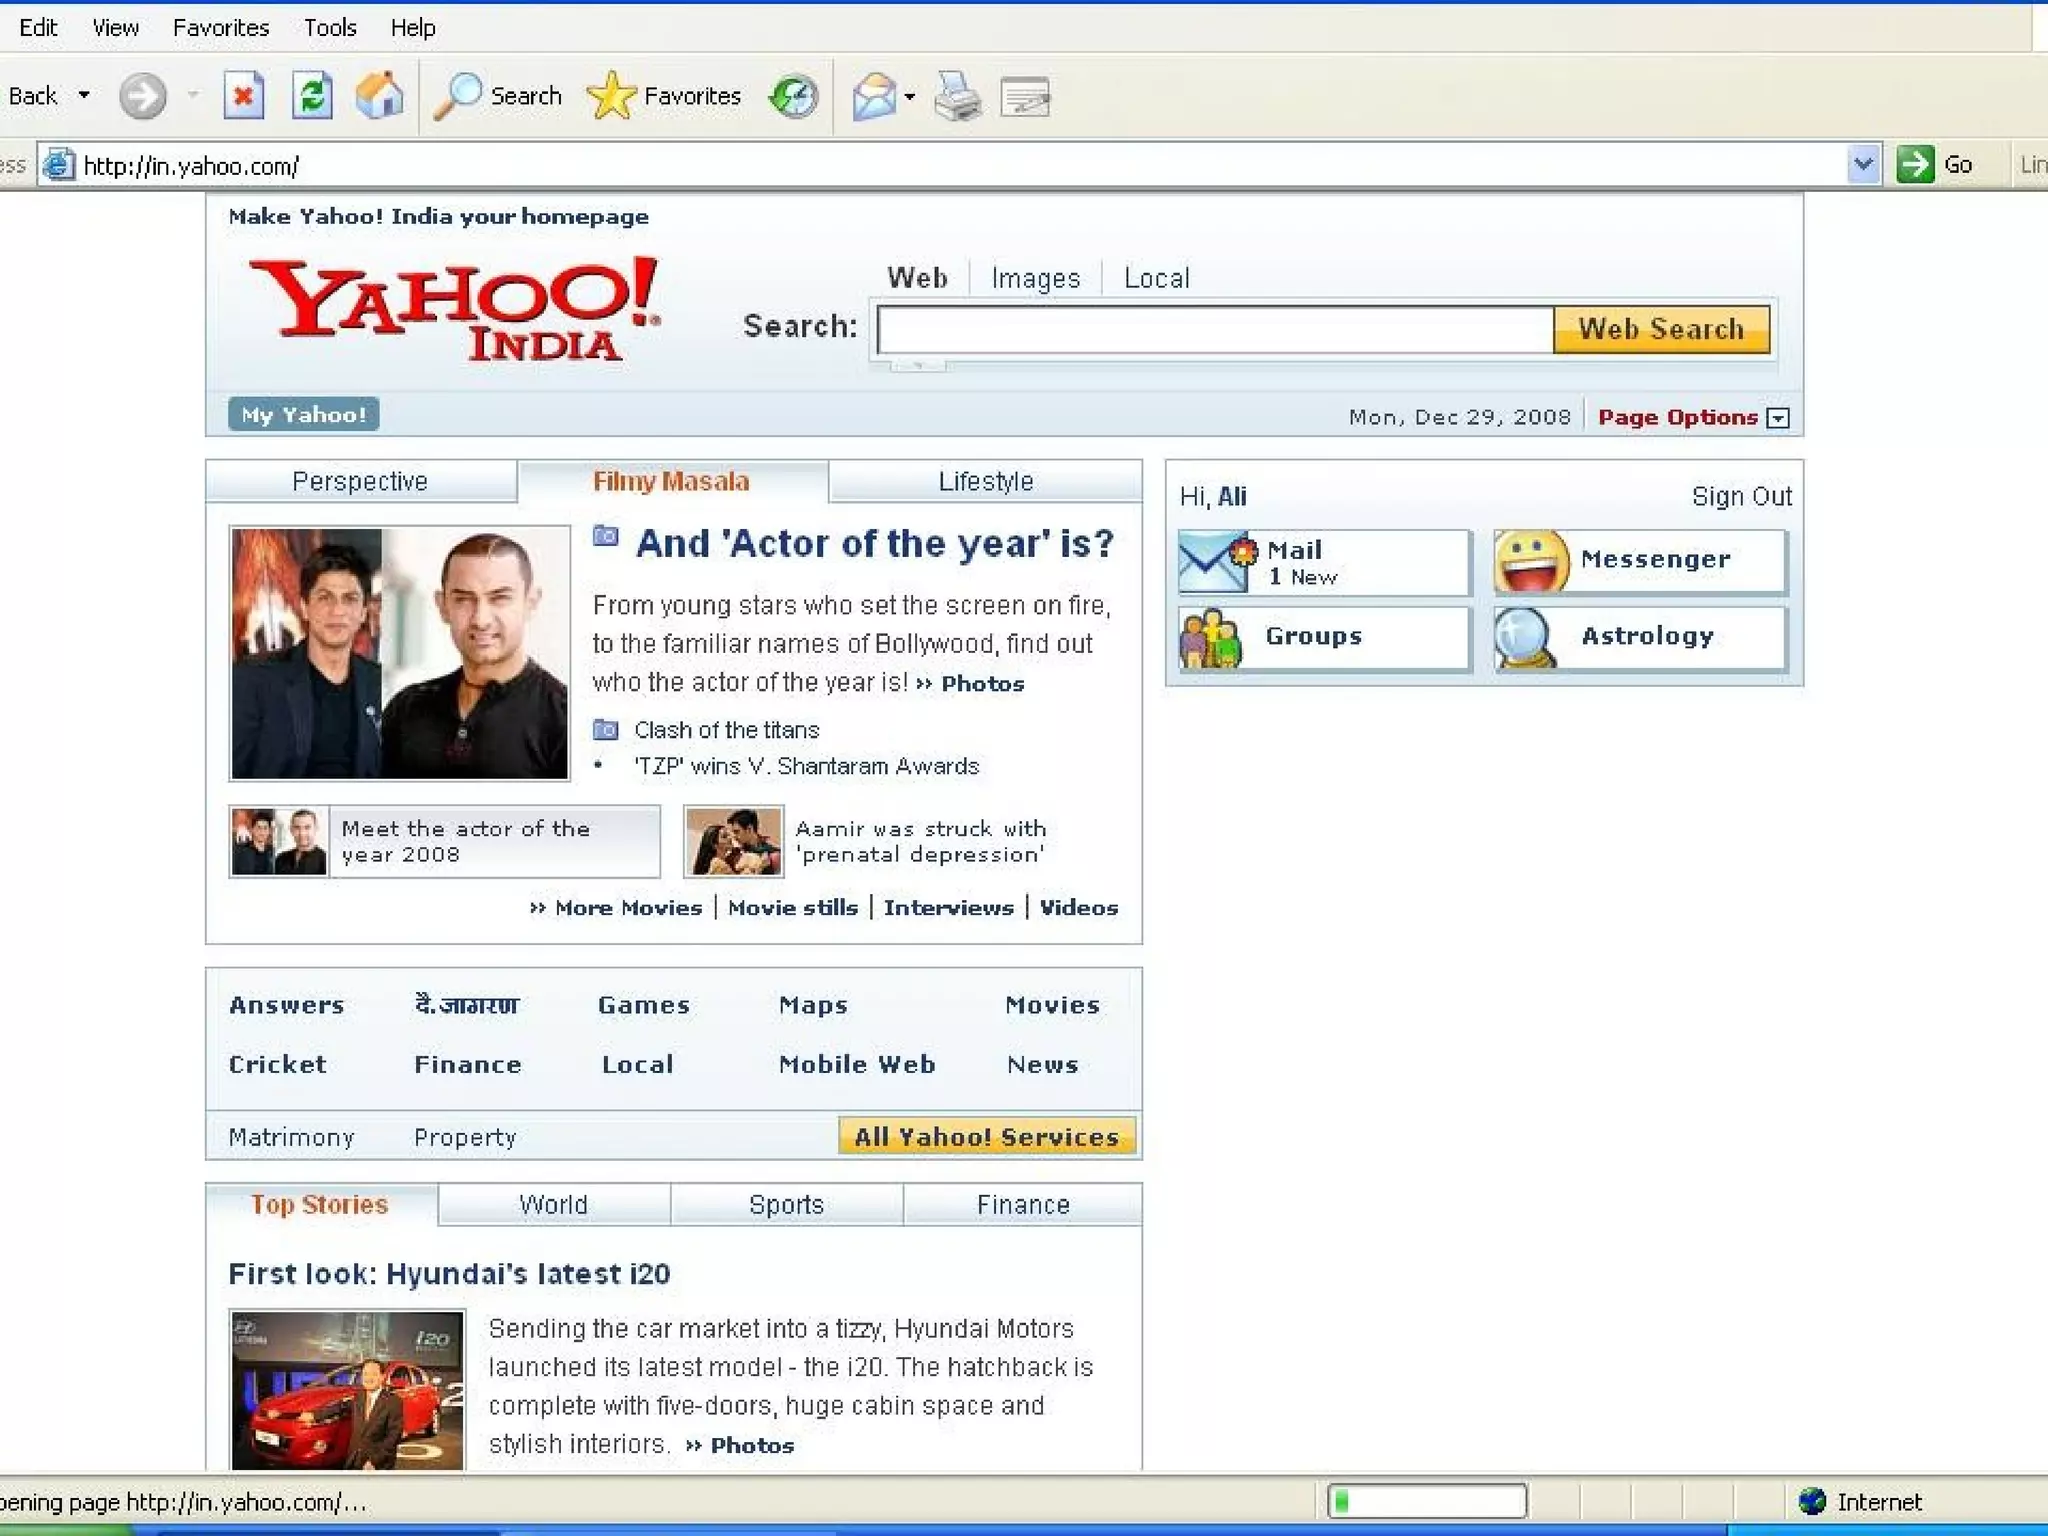Select the World news tab
Image resolution: width=2048 pixels, height=1536 pixels.
(553, 1205)
